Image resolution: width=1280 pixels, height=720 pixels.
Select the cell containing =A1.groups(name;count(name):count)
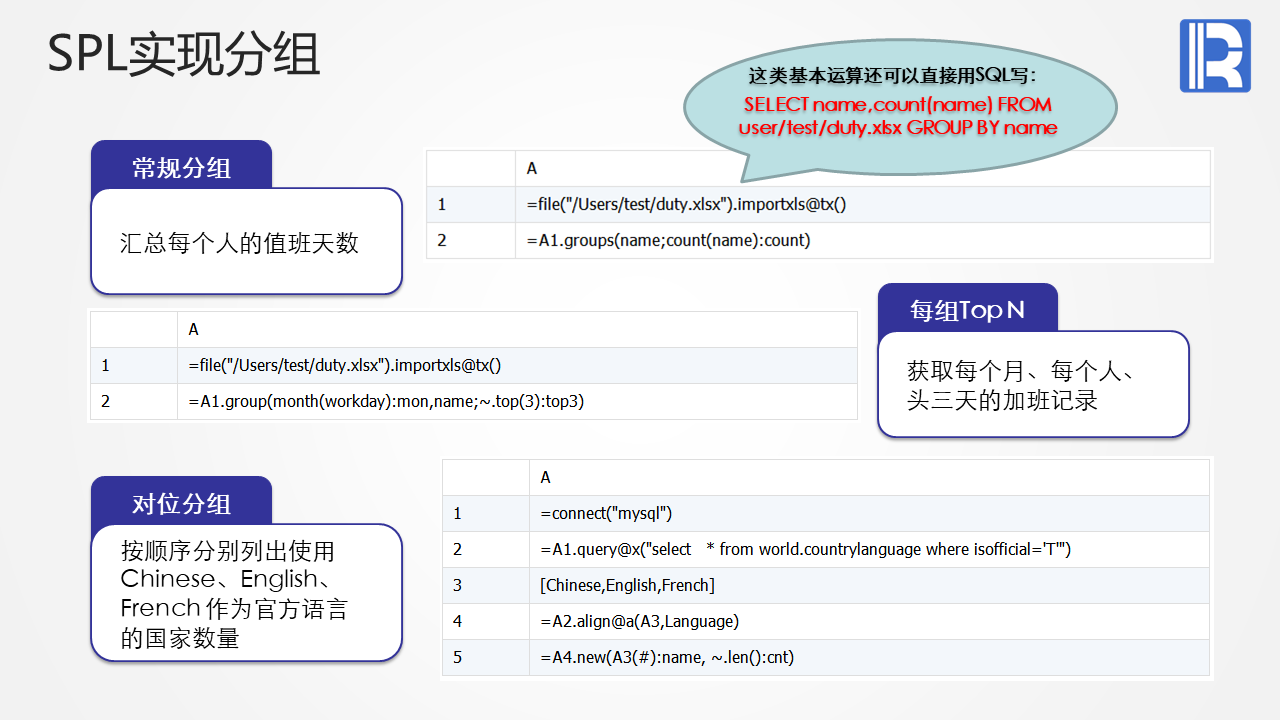(863, 240)
